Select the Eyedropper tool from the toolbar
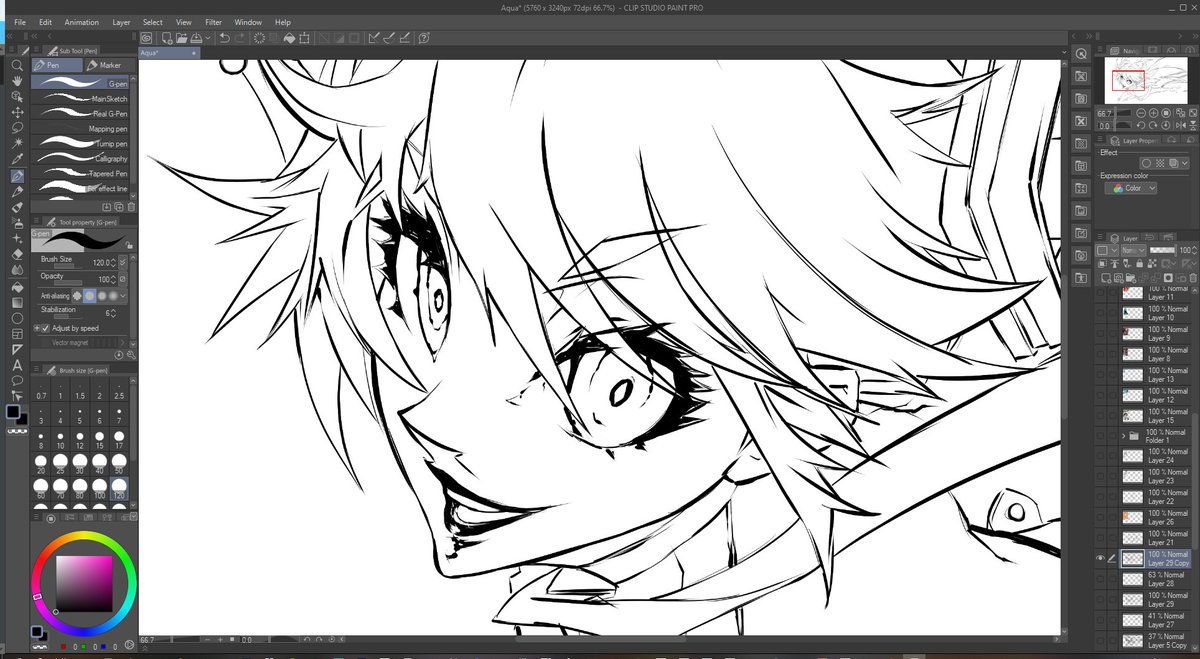The width and height of the screenshot is (1200, 659). point(17,158)
